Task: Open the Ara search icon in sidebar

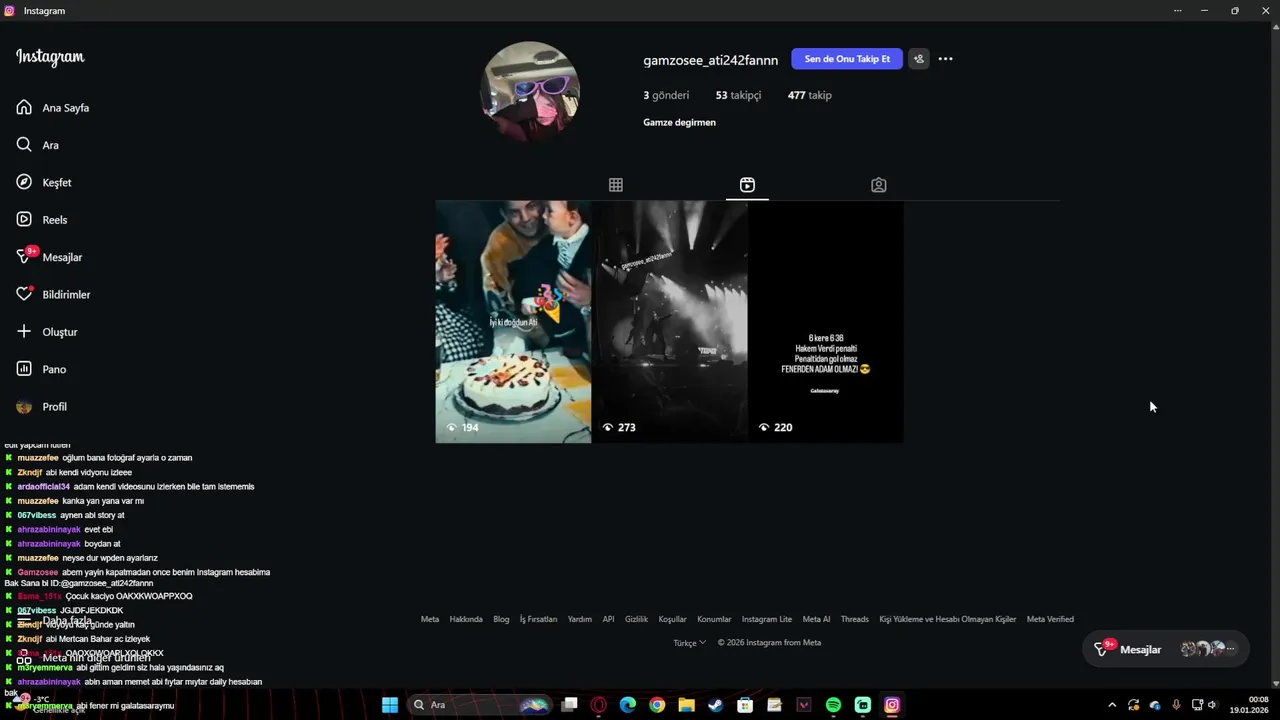Action: pyautogui.click(x=24, y=145)
